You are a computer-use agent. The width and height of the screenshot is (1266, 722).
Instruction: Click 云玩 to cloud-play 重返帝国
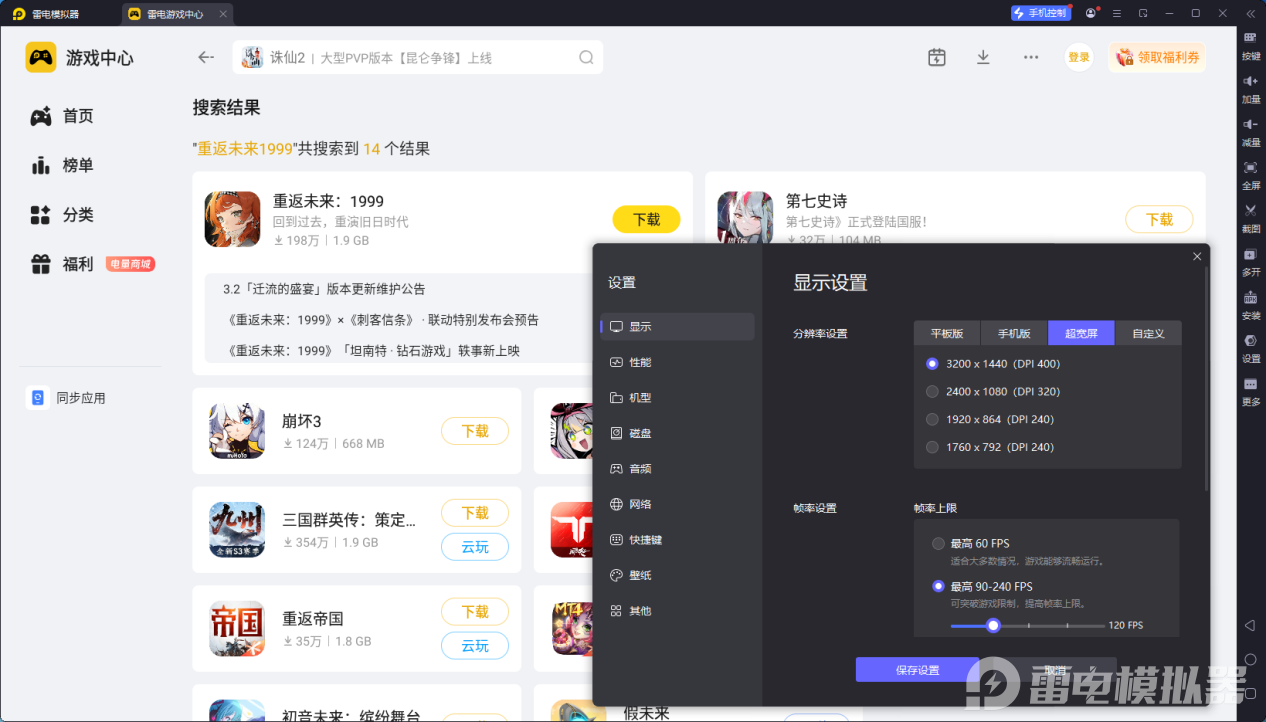coord(475,646)
